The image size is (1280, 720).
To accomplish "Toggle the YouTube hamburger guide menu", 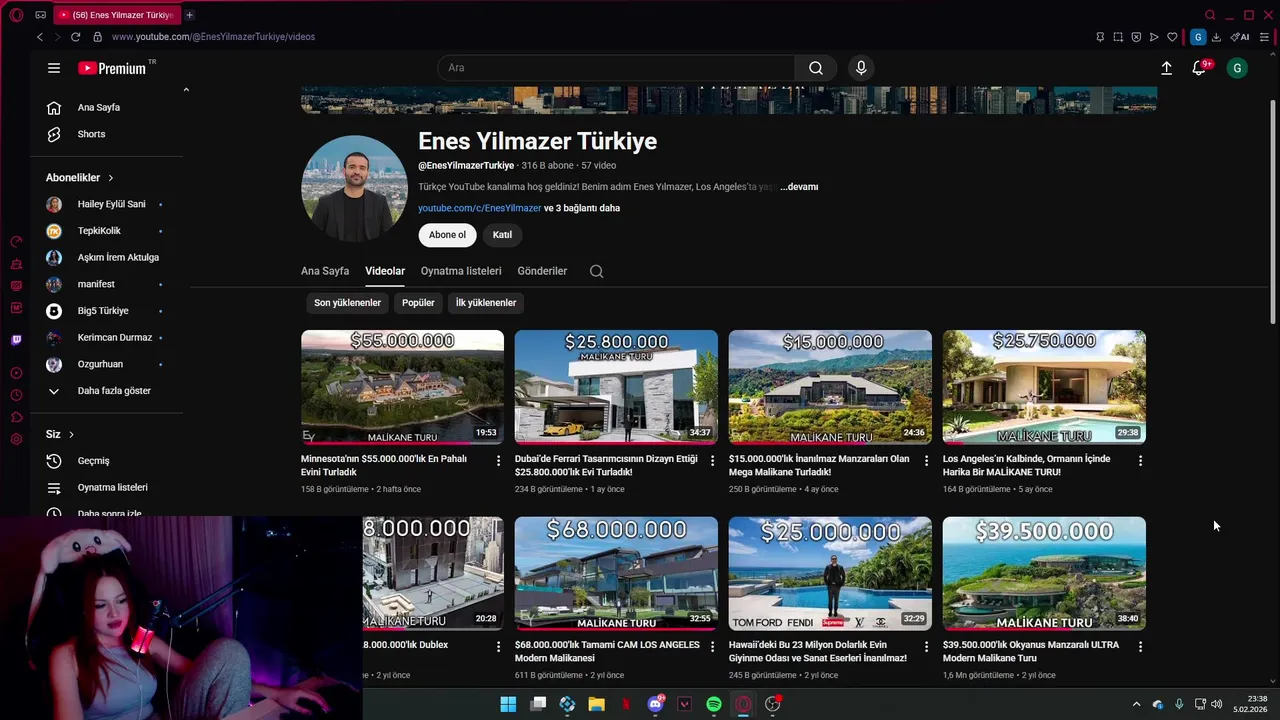I will [x=54, y=68].
